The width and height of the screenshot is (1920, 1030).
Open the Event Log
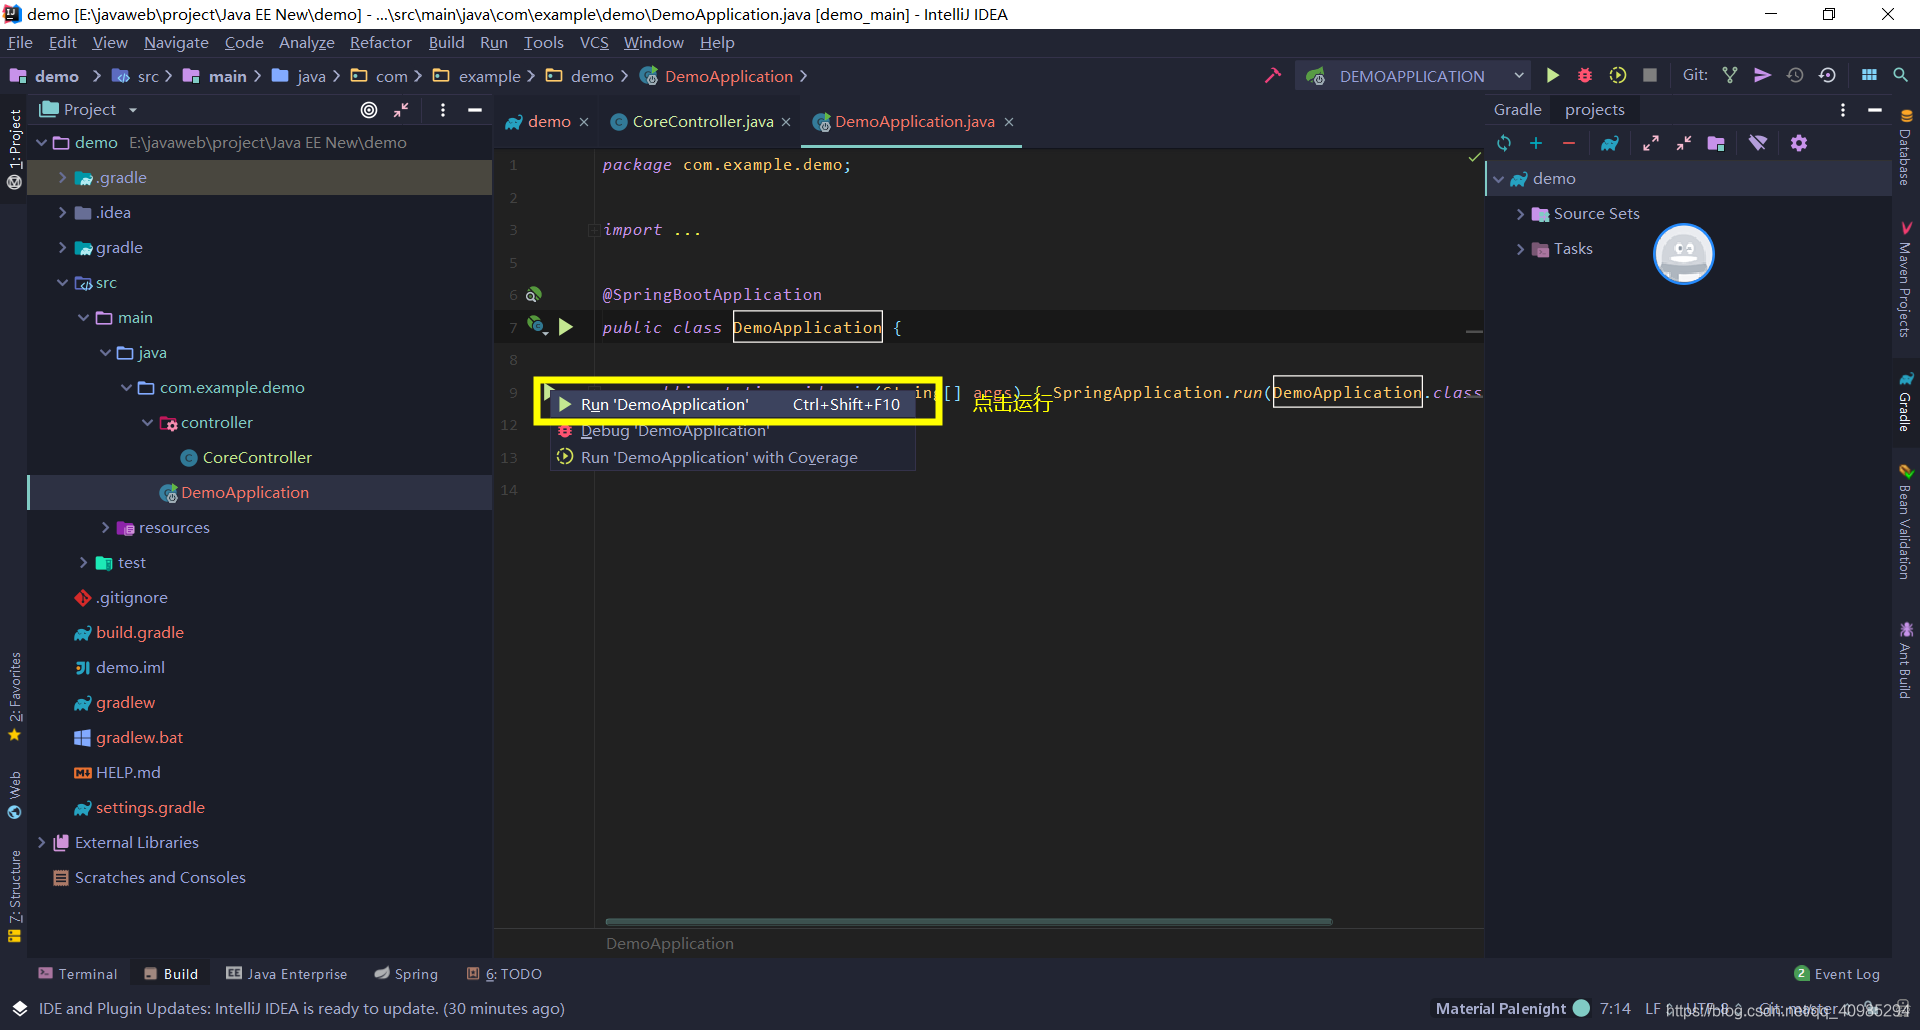[x=1837, y=974]
